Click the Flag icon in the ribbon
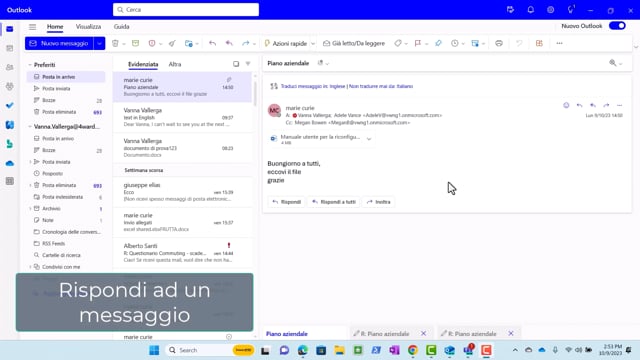Screen dimensions: 640x360 coord(418,43)
